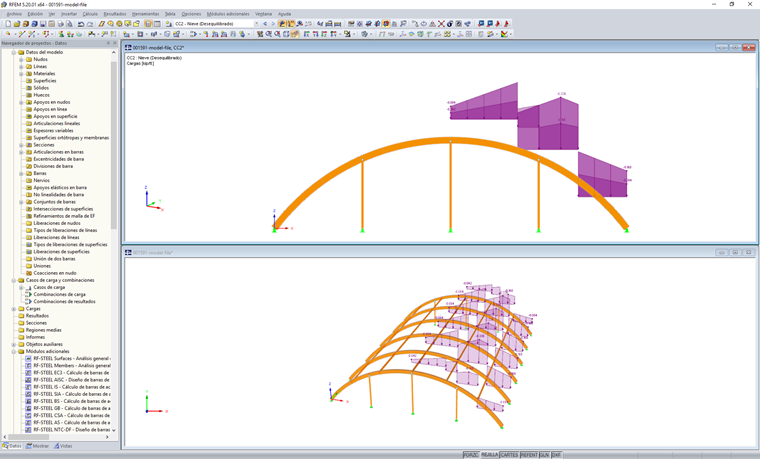Viewport: 760px width, 459px height.
Task: Expand the Materiales tree node
Action: pos(21,74)
